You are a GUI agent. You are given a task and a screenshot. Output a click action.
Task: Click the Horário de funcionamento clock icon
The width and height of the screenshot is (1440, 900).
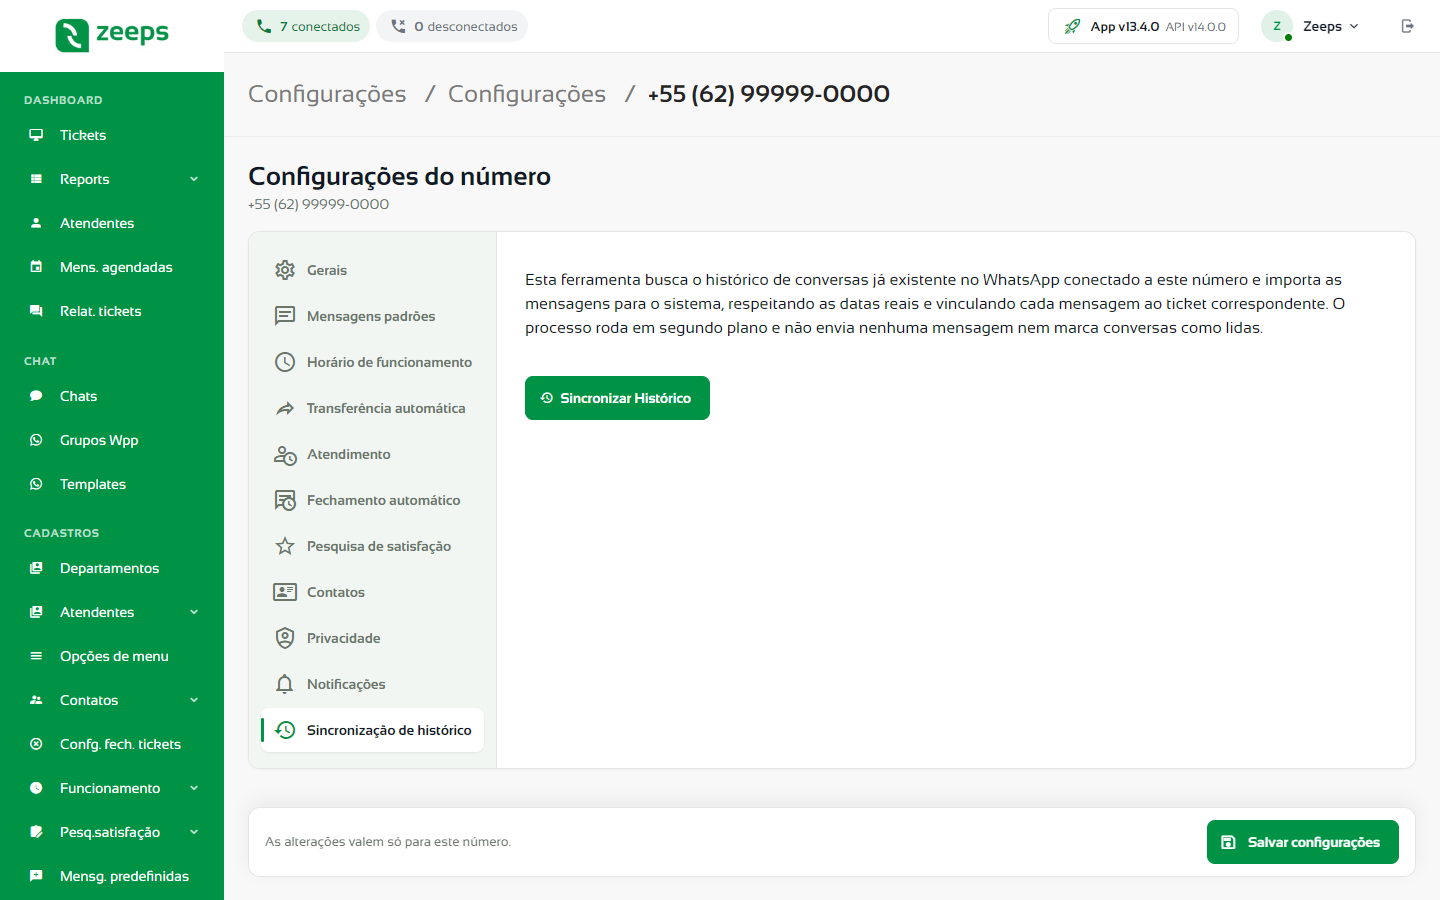pyautogui.click(x=285, y=362)
